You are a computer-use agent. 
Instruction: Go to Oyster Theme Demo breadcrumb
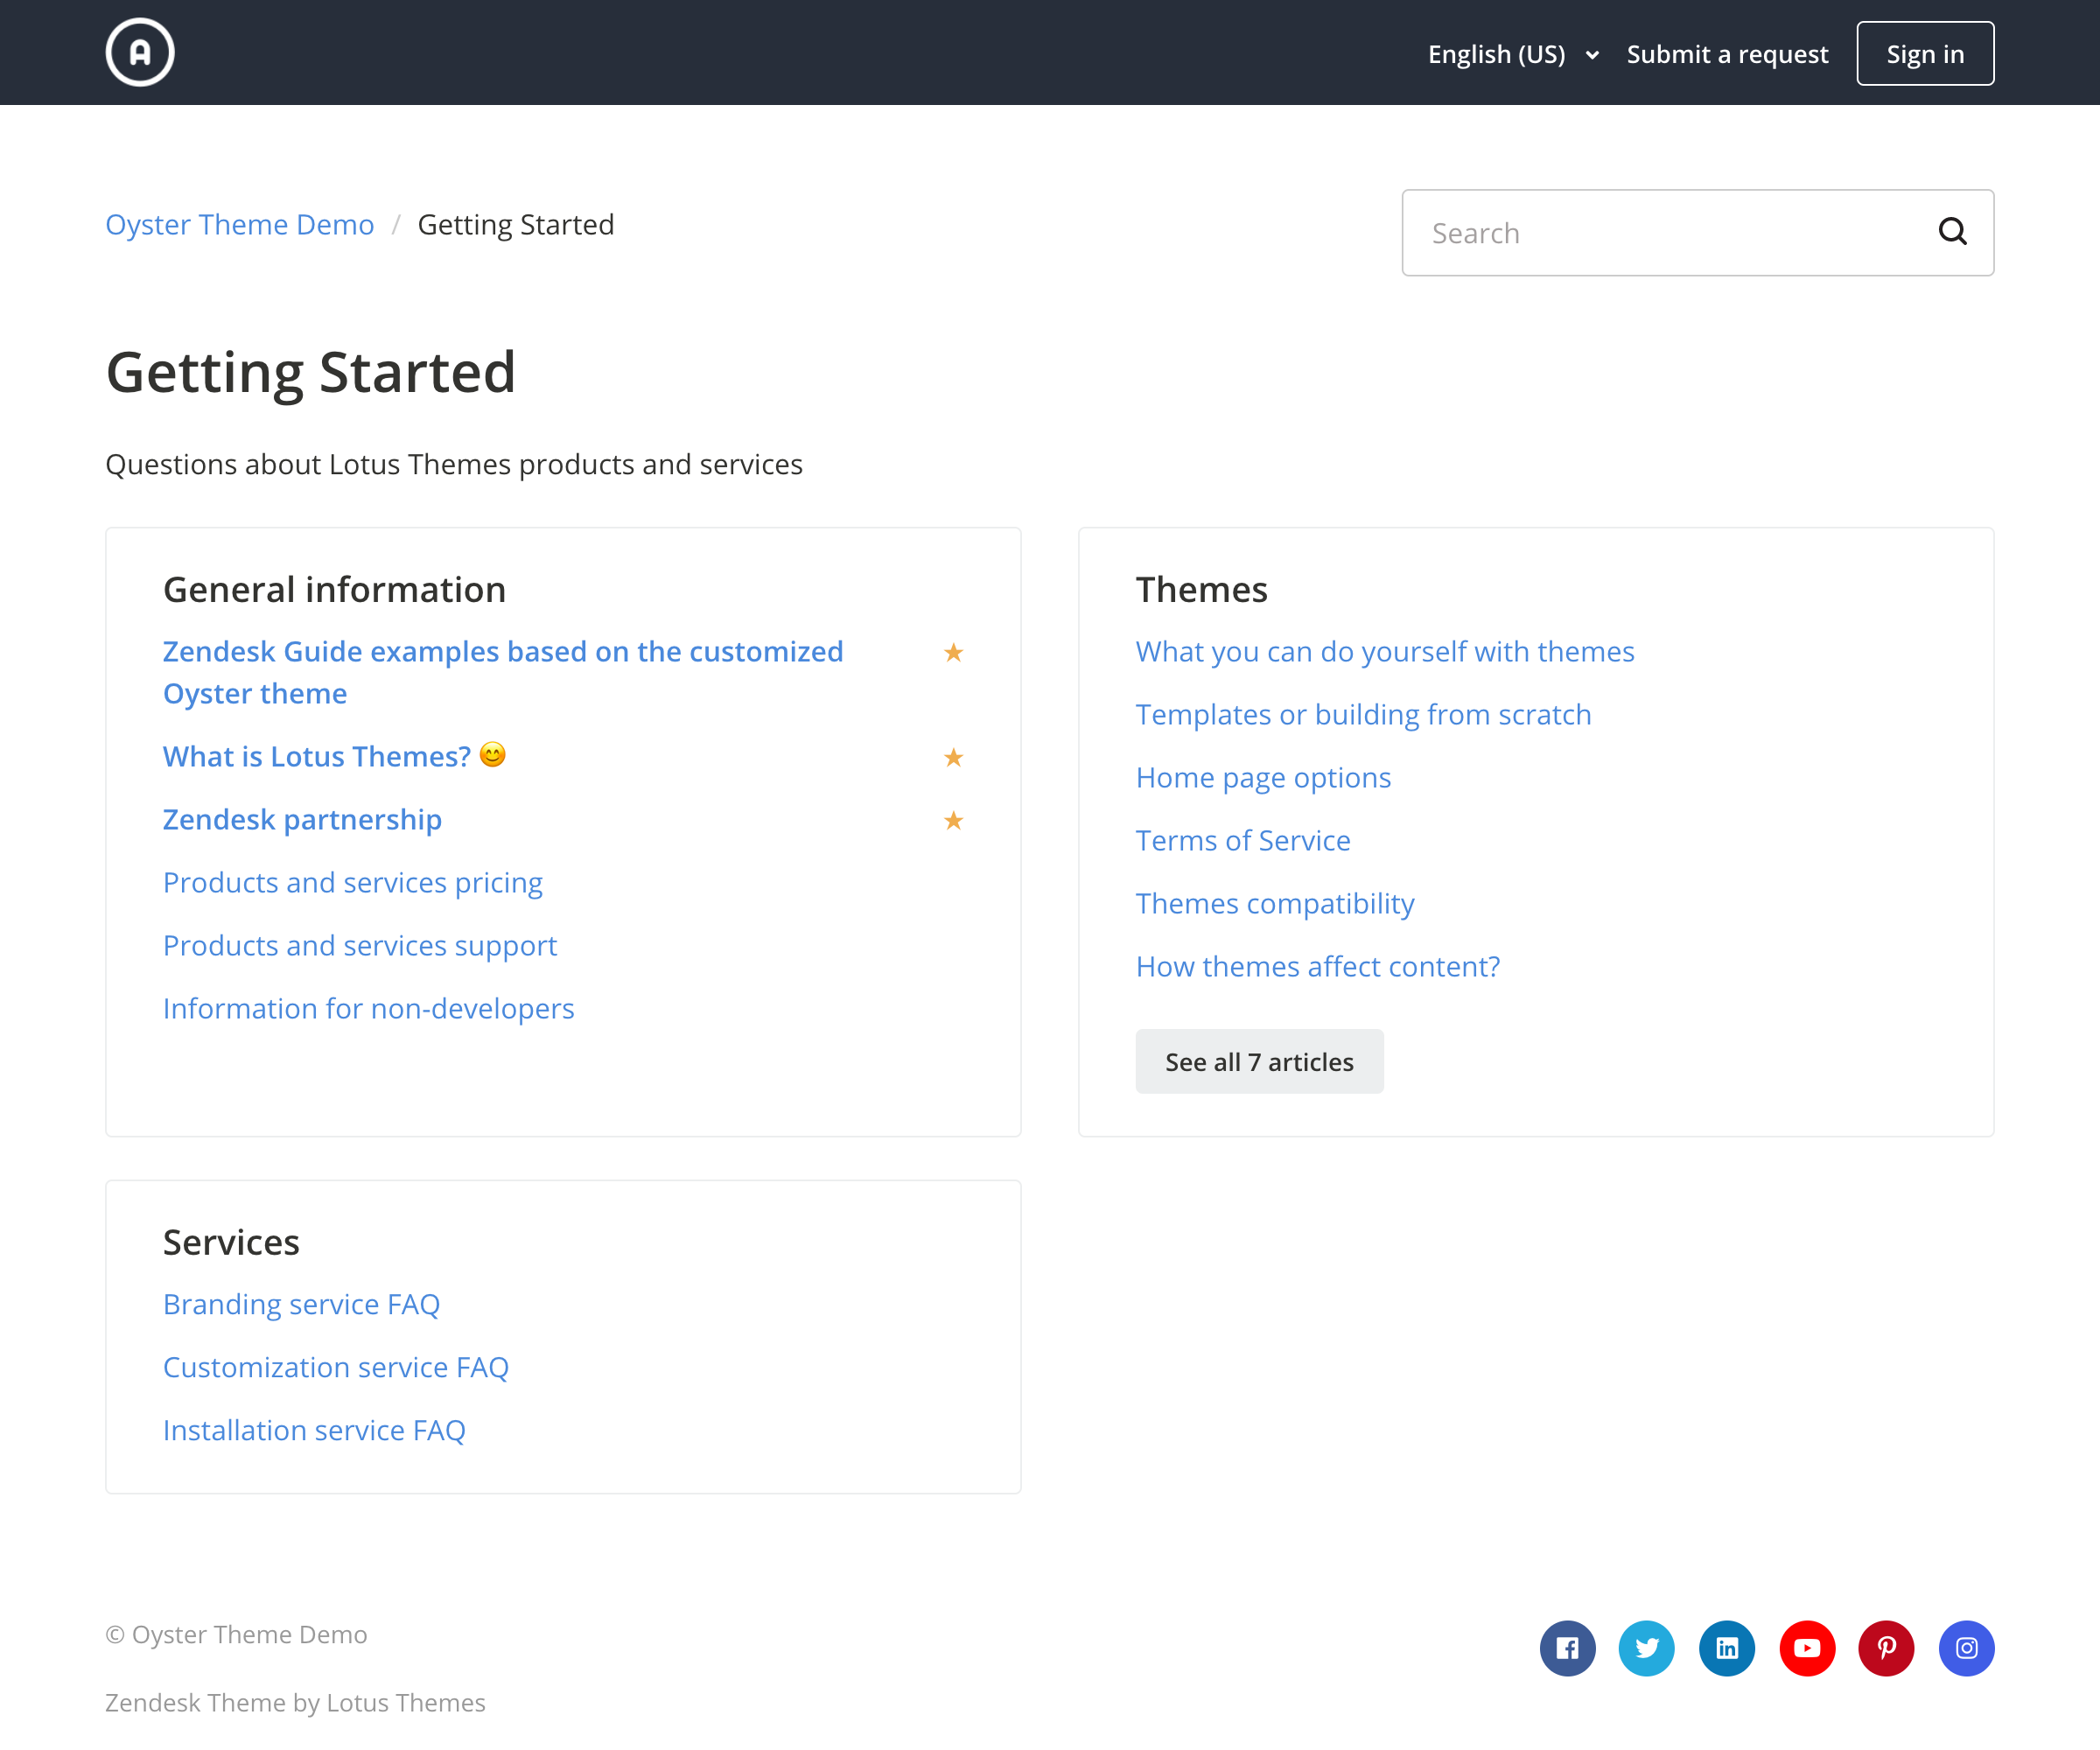pos(240,224)
